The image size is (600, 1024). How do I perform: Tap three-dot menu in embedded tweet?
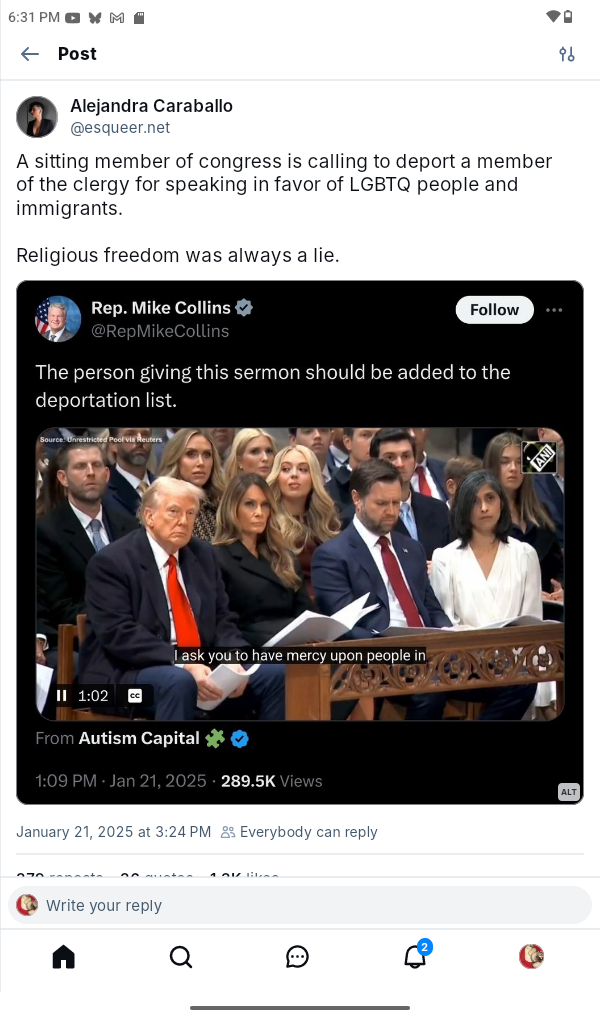554,310
